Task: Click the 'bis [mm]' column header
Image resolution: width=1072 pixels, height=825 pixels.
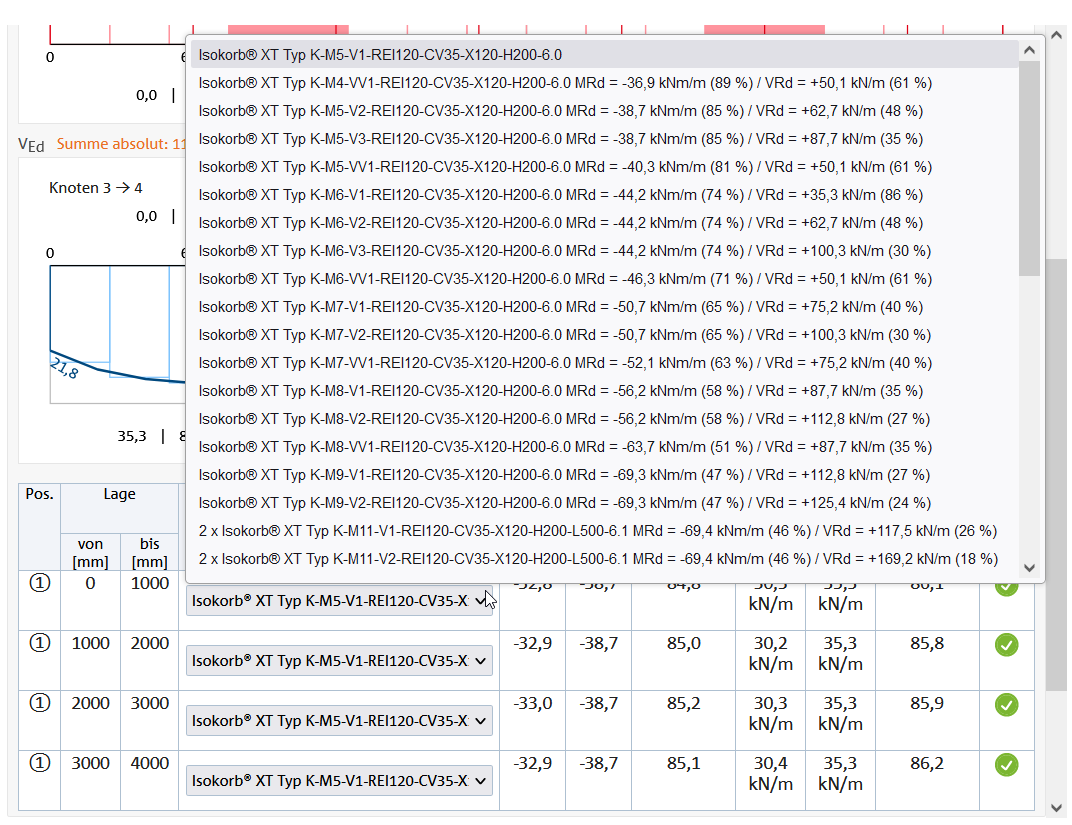Action: [150, 552]
